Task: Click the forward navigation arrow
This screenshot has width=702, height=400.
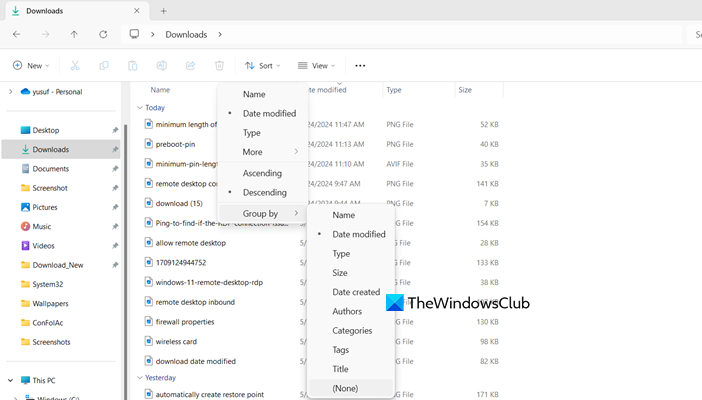Action: 45,34
